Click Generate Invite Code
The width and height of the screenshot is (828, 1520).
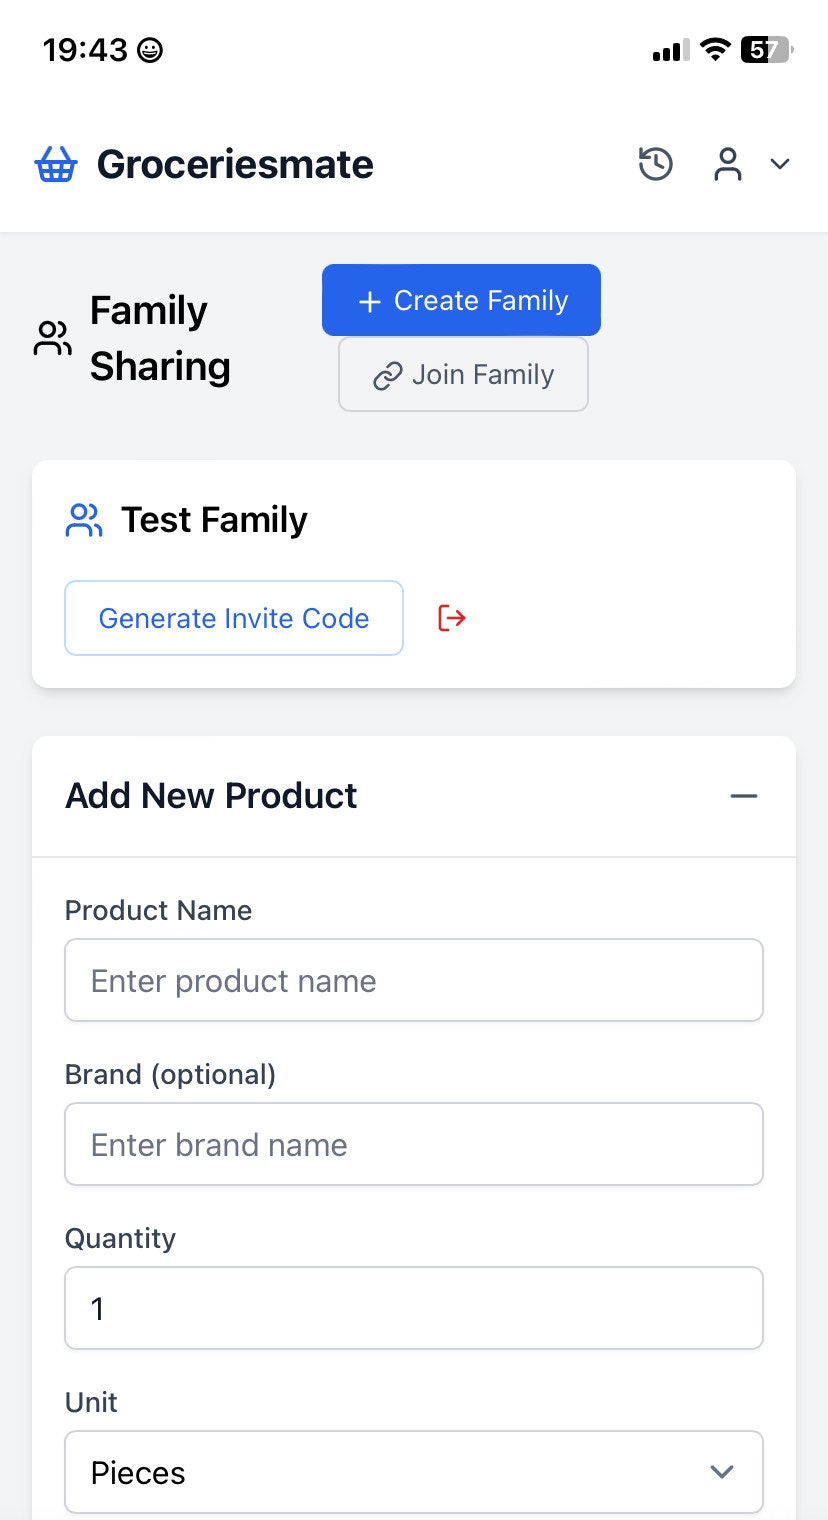234,618
